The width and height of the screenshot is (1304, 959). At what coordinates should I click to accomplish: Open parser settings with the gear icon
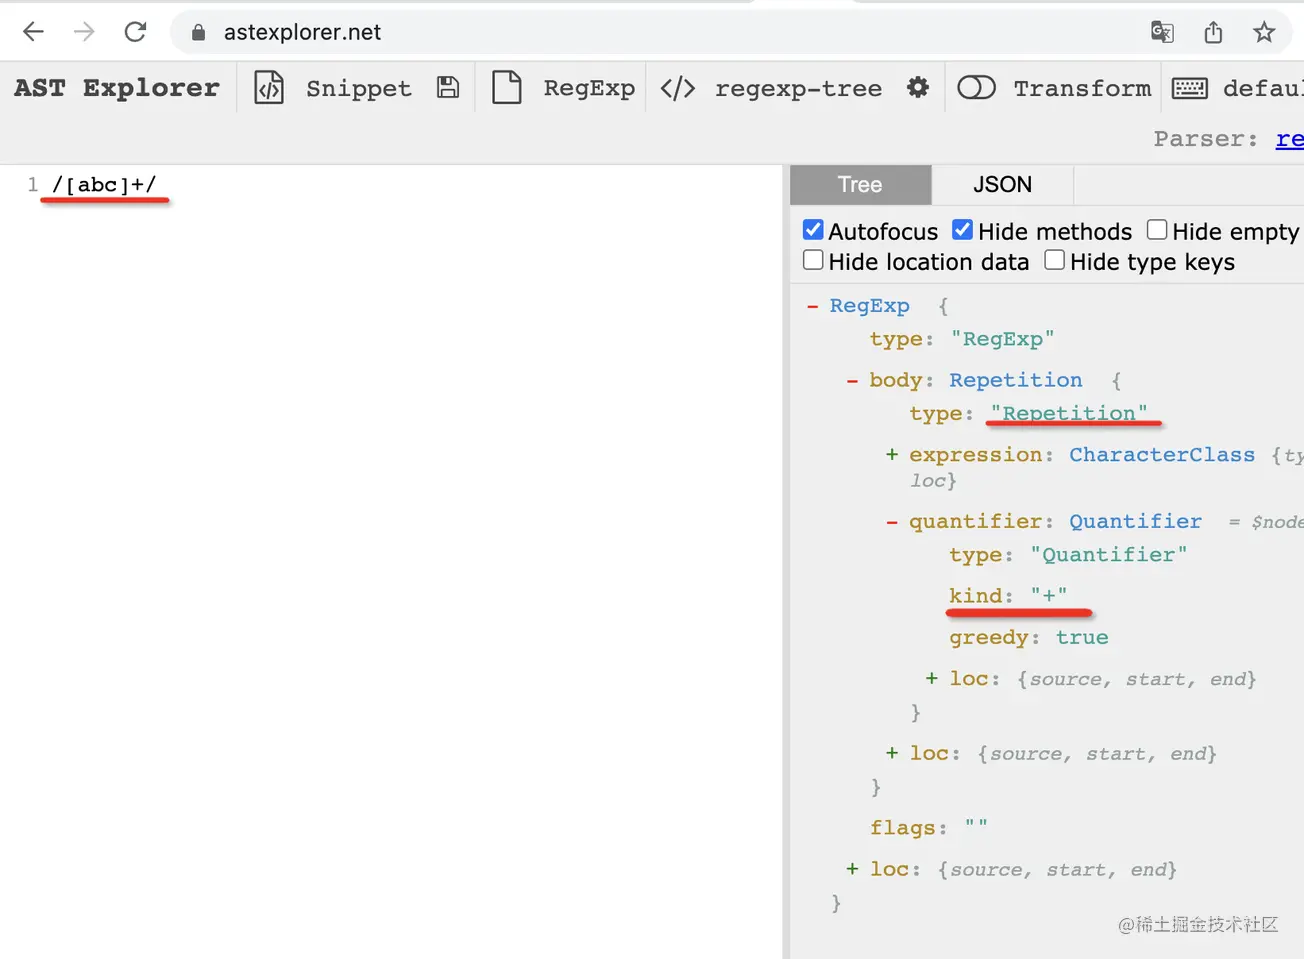[918, 87]
